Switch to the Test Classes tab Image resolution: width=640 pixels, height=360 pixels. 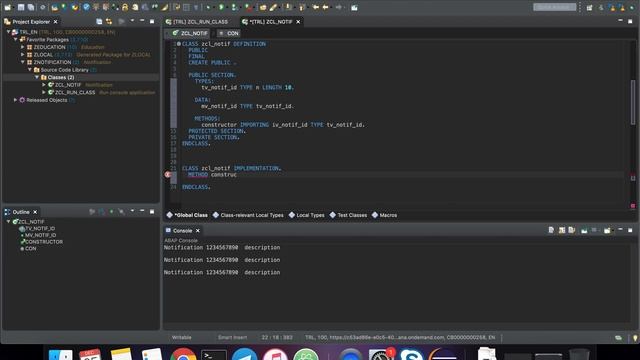click(x=348, y=215)
